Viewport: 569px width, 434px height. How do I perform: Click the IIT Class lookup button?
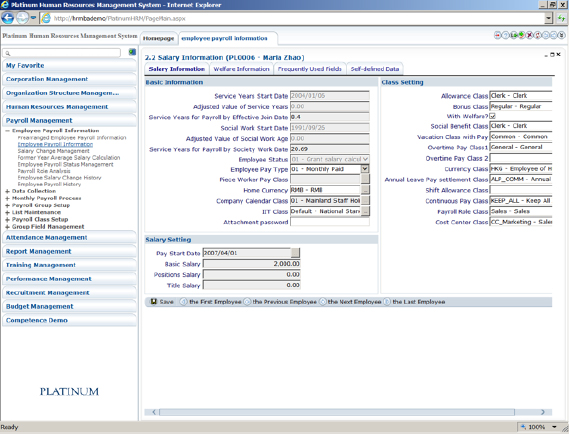click(365, 211)
